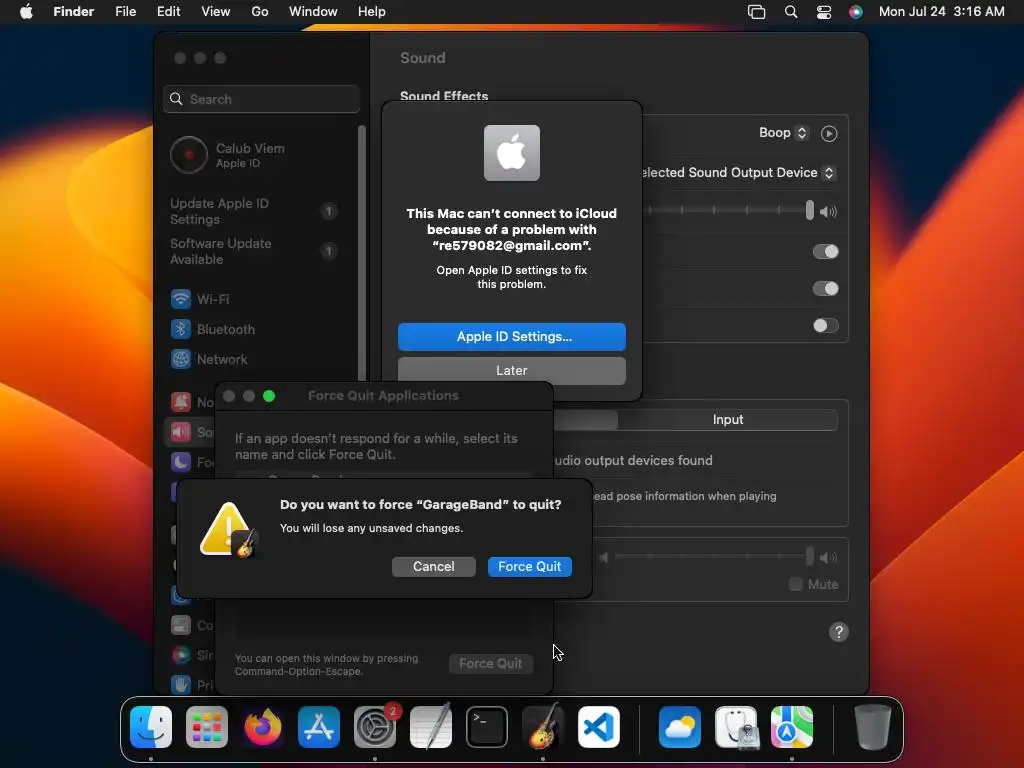The image size is (1024, 768).
Task: Dismiss iCloud dialog with Later
Action: pos(511,370)
